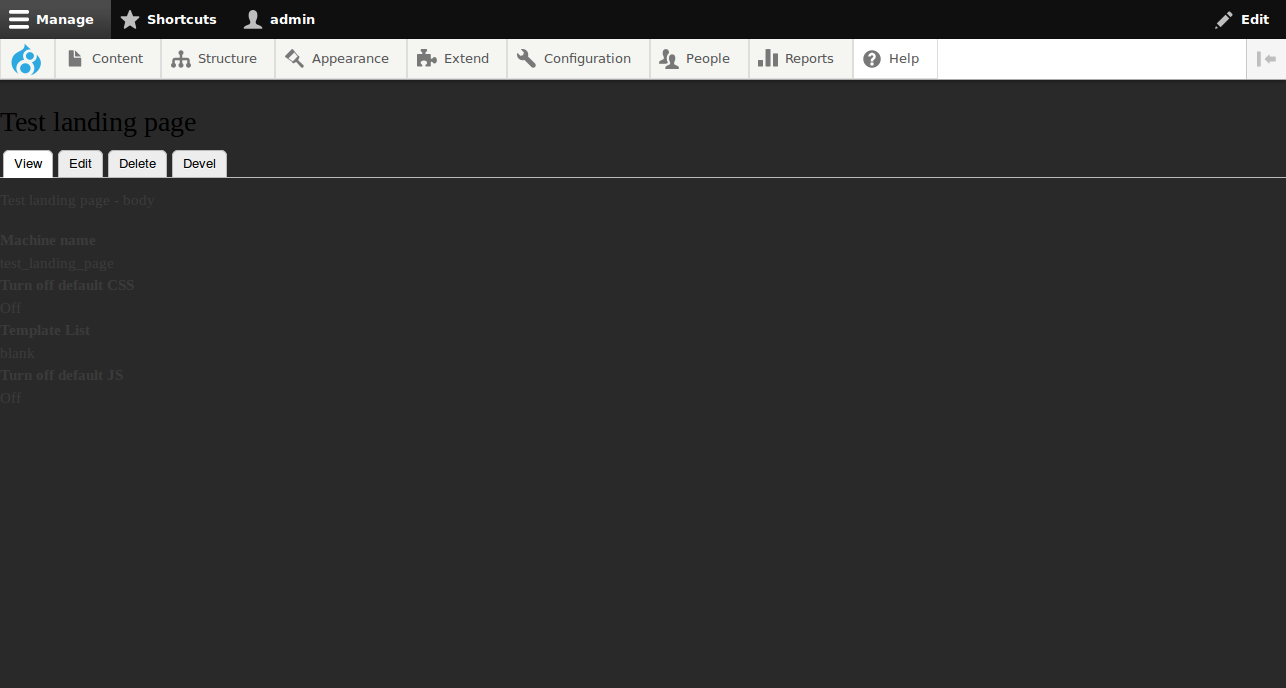Open the Drupal logo home icon
Image resolution: width=1286 pixels, height=688 pixels.
click(26, 58)
